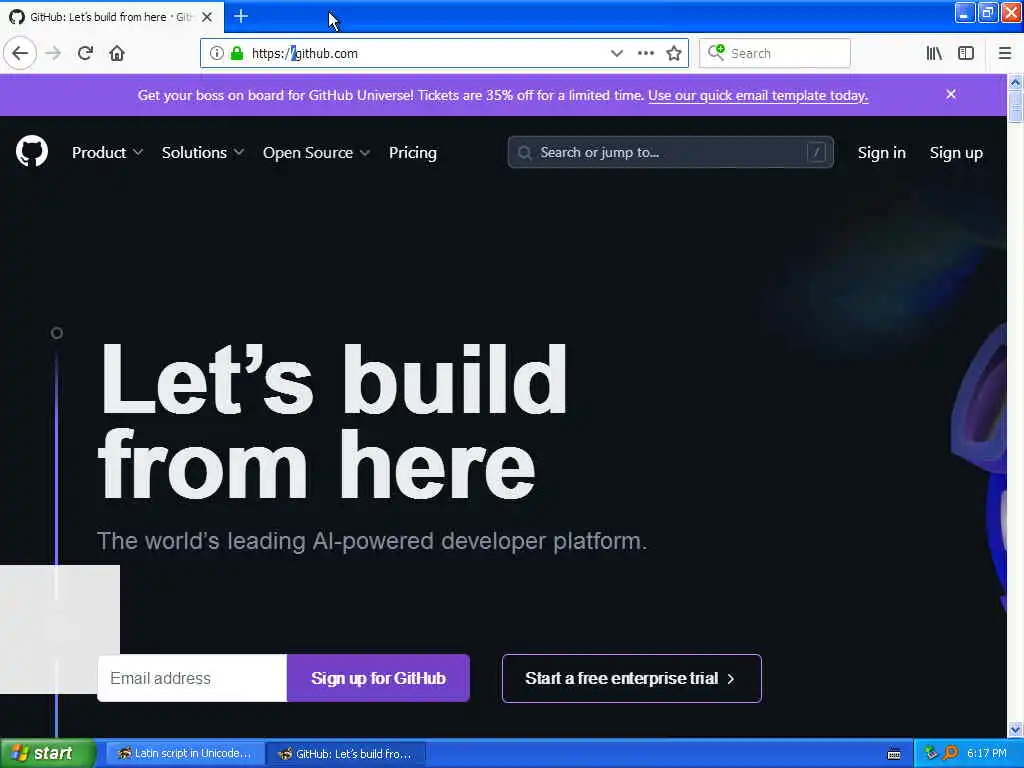Viewport: 1024px width, 768px height.
Task: Expand the Product menu
Action: pos(107,152)
